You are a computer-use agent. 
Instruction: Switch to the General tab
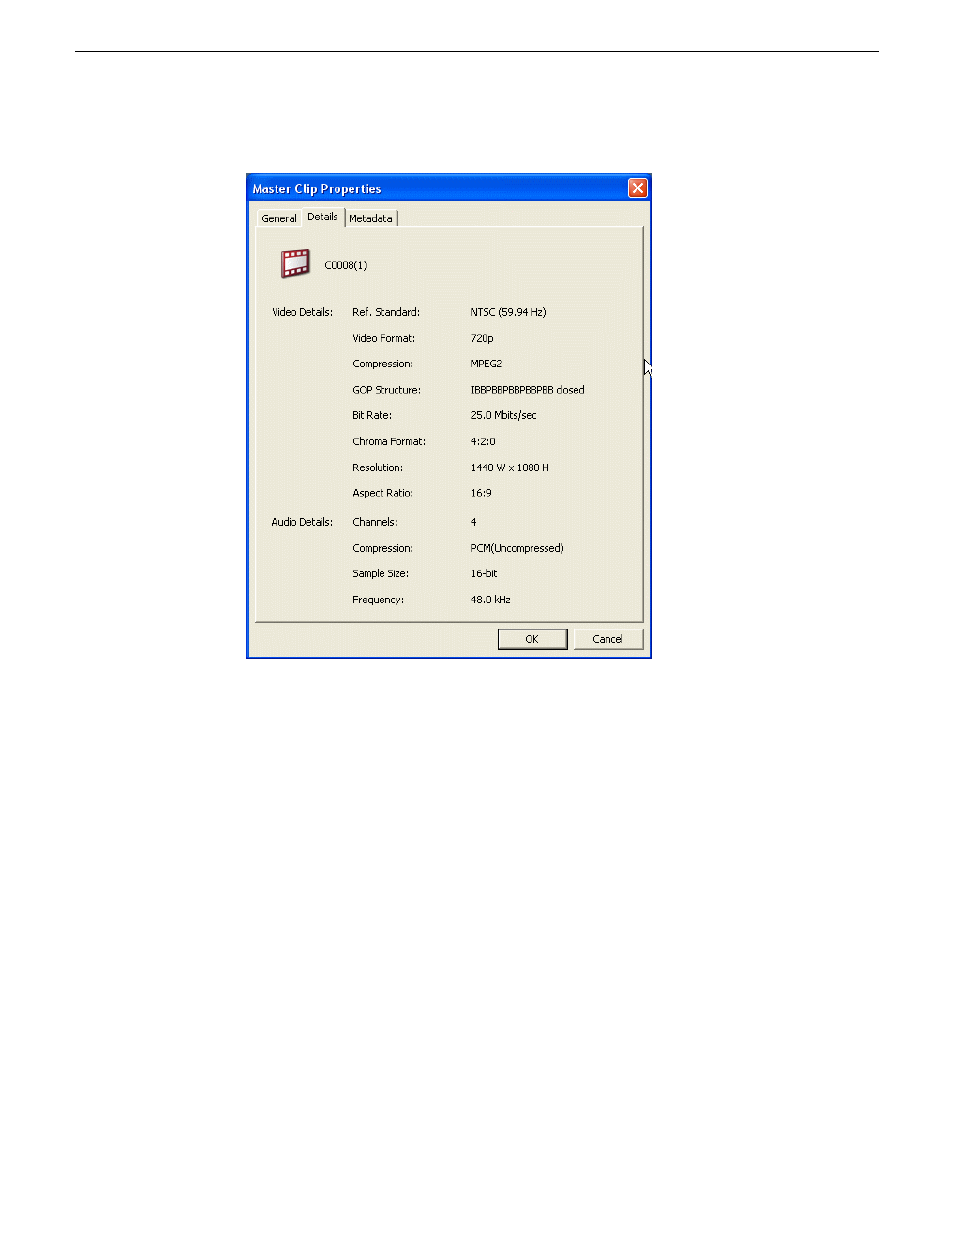click(x=279, y=218)
